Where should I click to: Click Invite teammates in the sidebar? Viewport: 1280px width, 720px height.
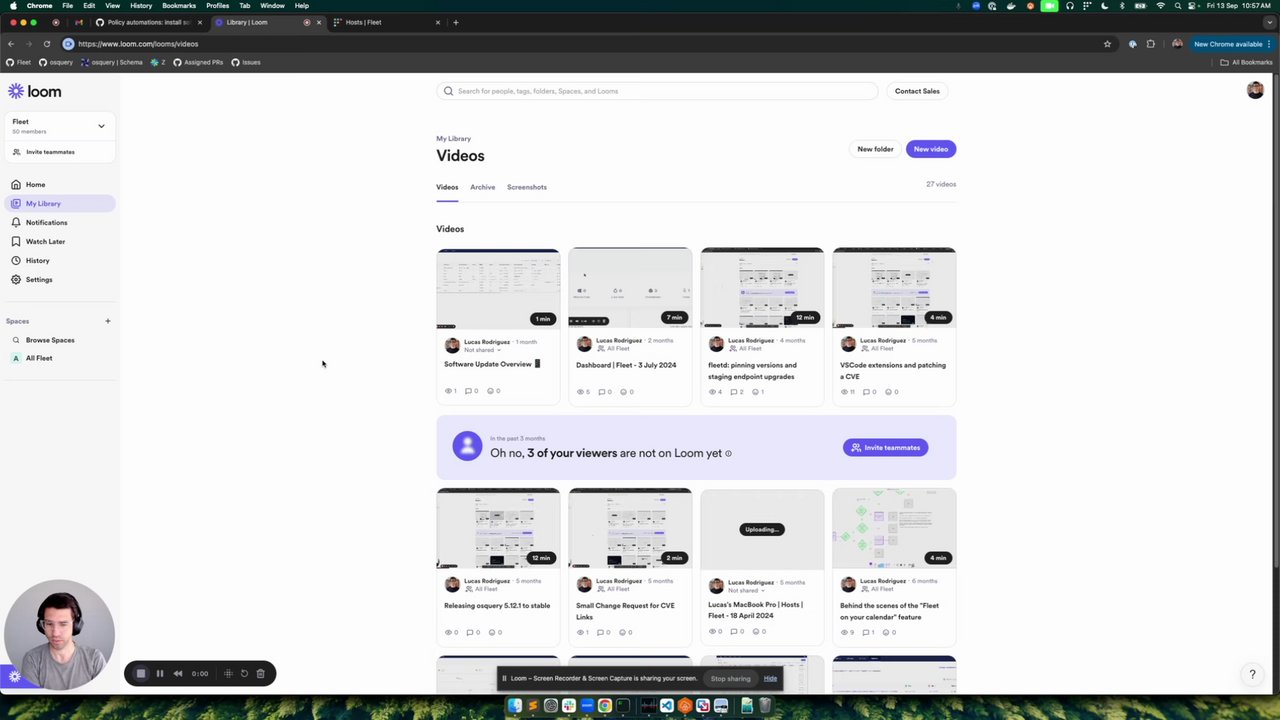pyautogui.click(x=58, y=152)
